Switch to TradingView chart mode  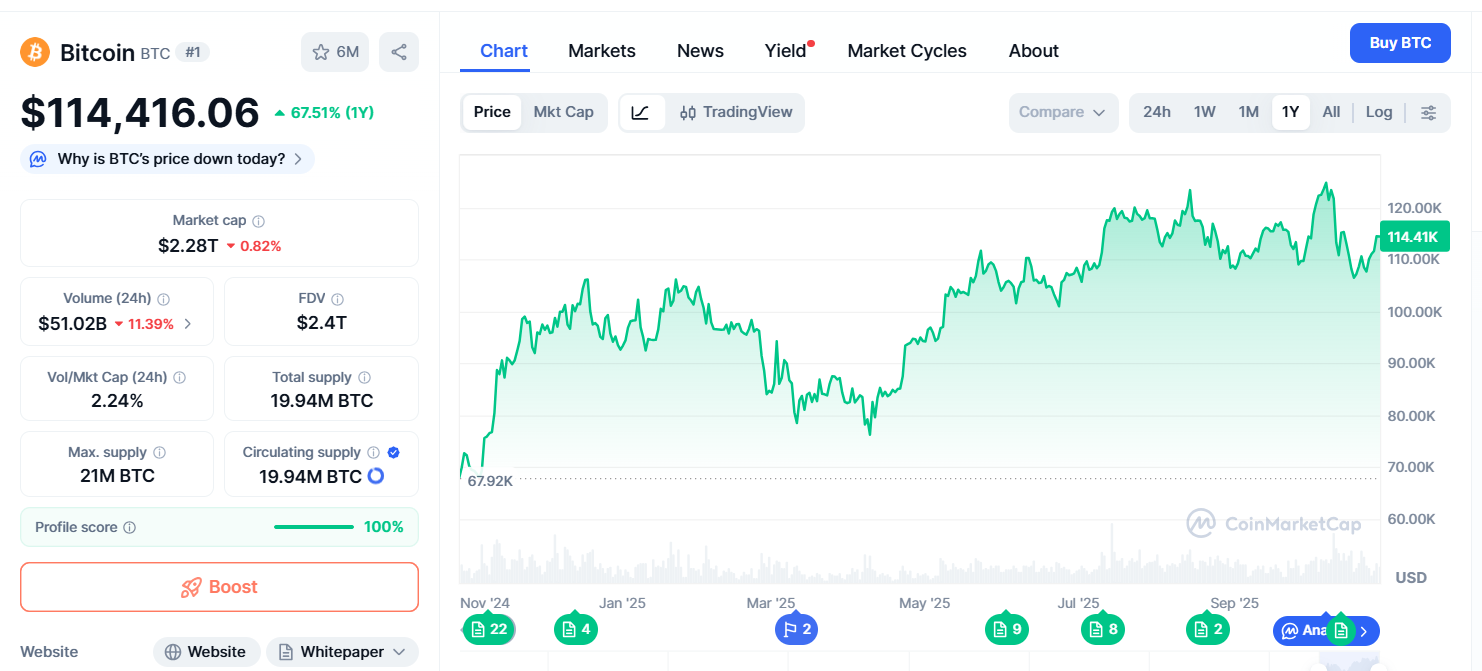tap(735, 112)
